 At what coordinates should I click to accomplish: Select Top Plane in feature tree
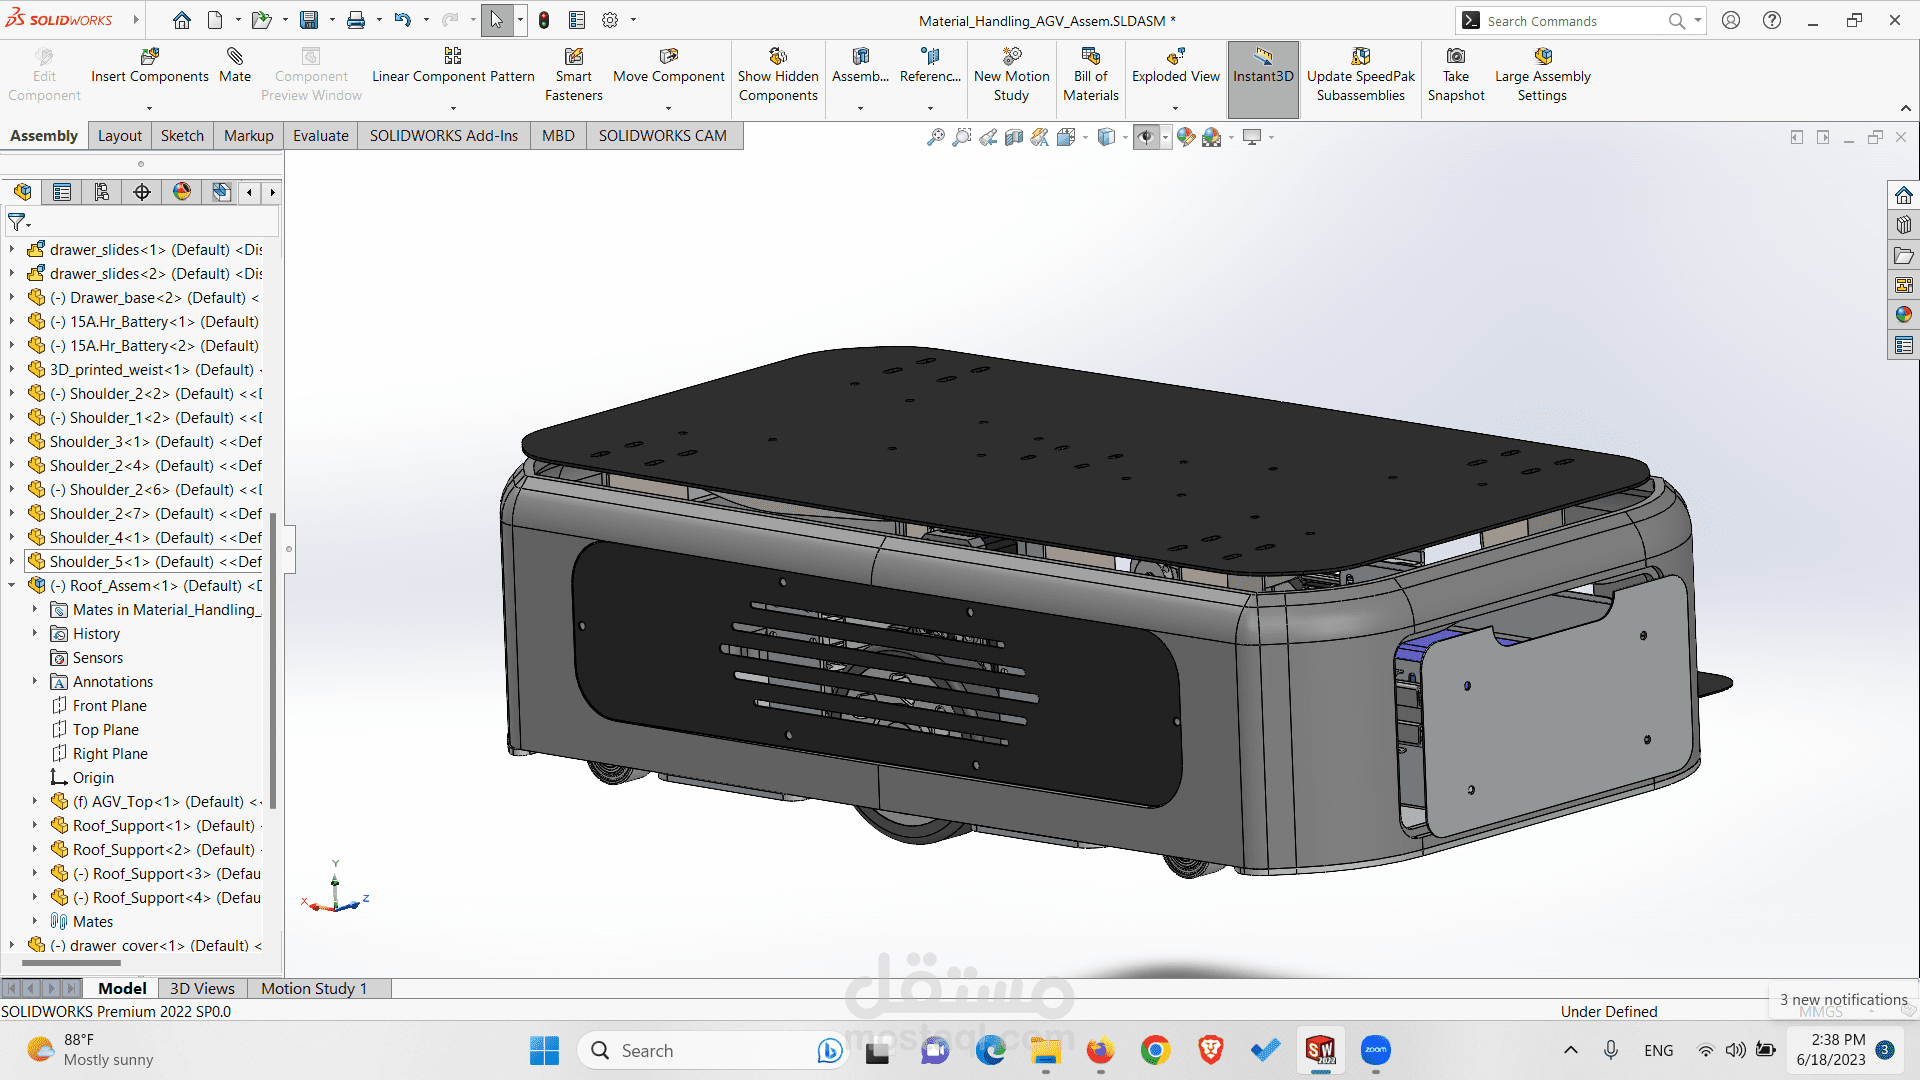pyautogui.click(x=105, y=730)
